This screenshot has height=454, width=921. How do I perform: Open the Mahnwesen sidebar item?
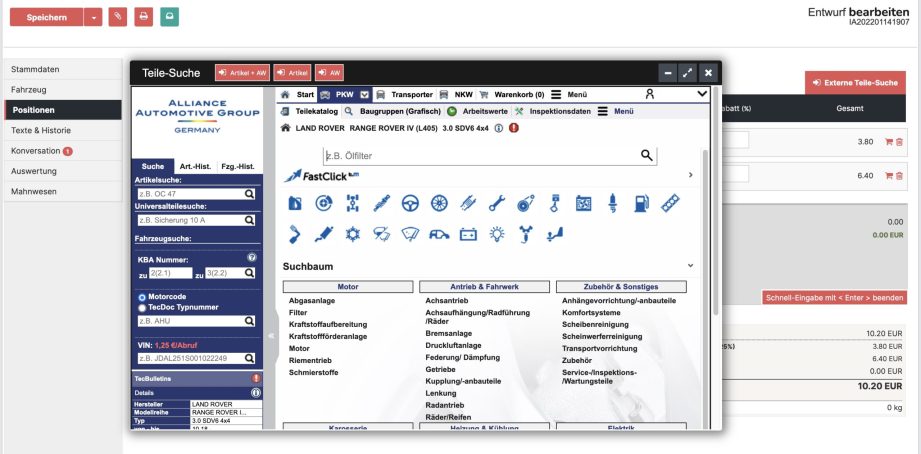(x=63, y=191)
